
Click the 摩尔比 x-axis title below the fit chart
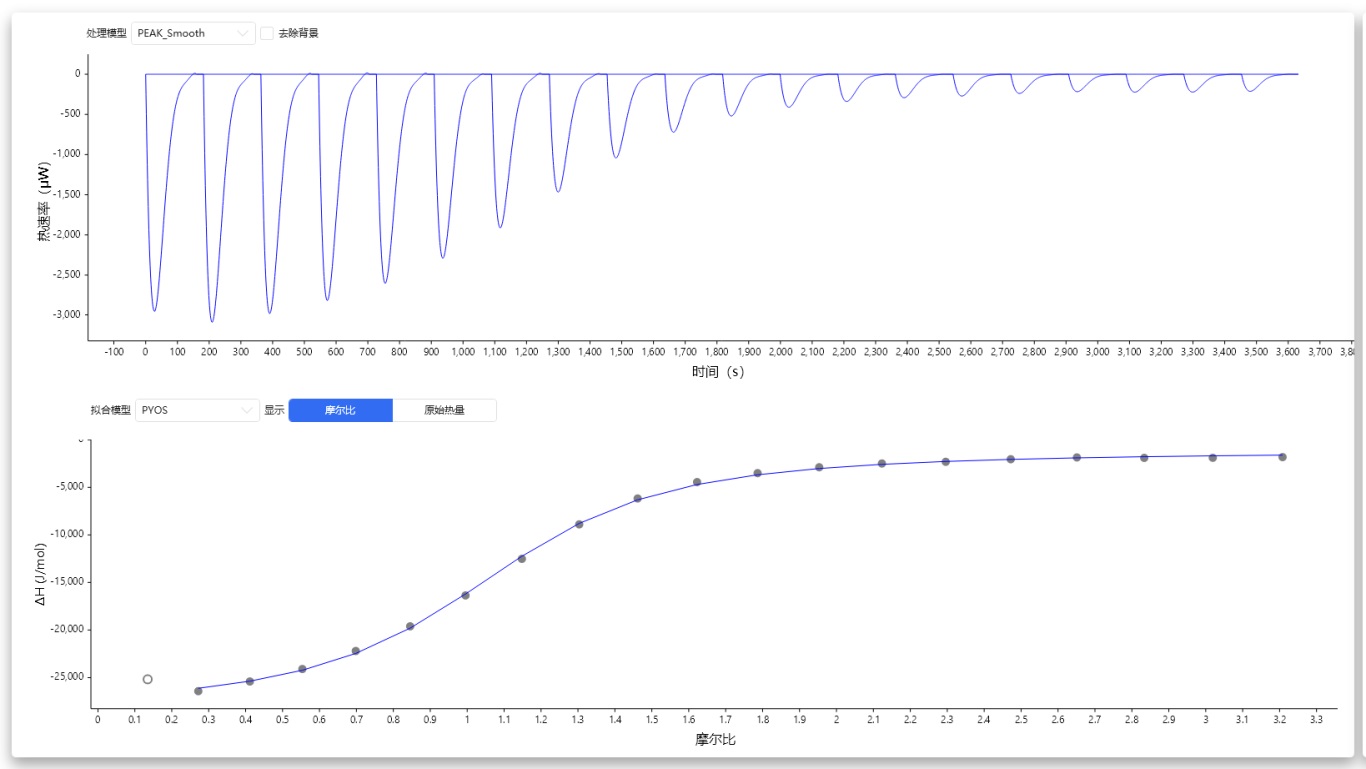pyautogui.click(x=716, y=740)
